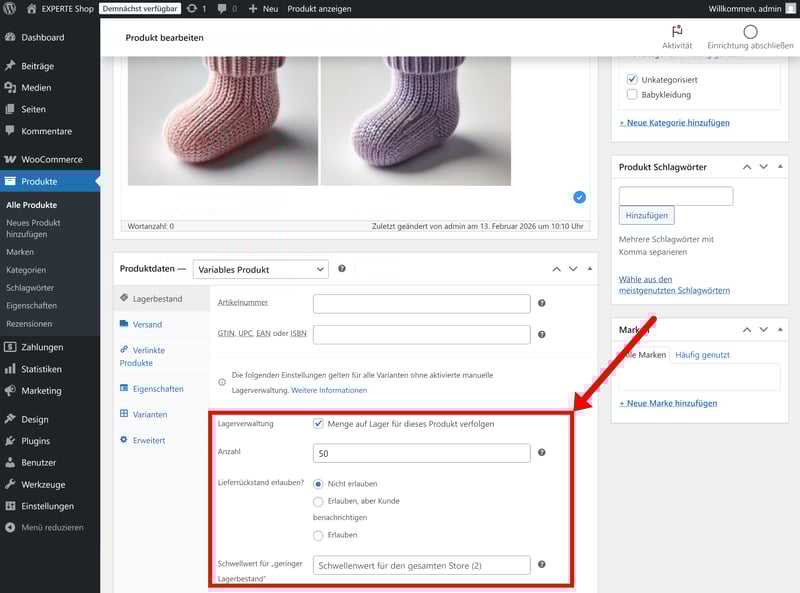Open the Varianten product data tab
Viewport: 800px width, 593px height.
pyautogui.click(x=150, y=414)
